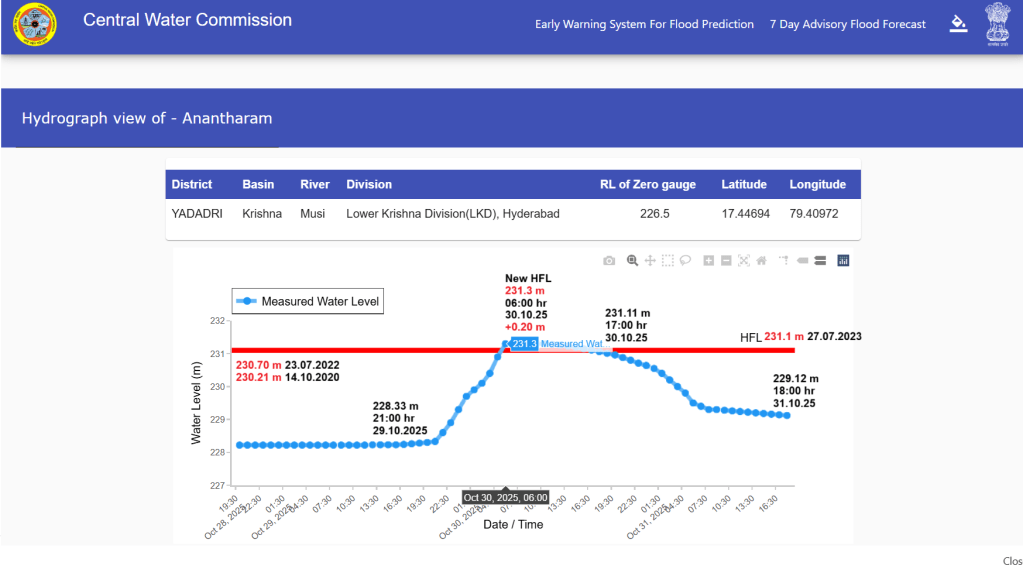Image resolution: width=1023 pixels, height=566 pixels.
Task: Click the Zoom In plus icon
Action: (x=708, y=261)
